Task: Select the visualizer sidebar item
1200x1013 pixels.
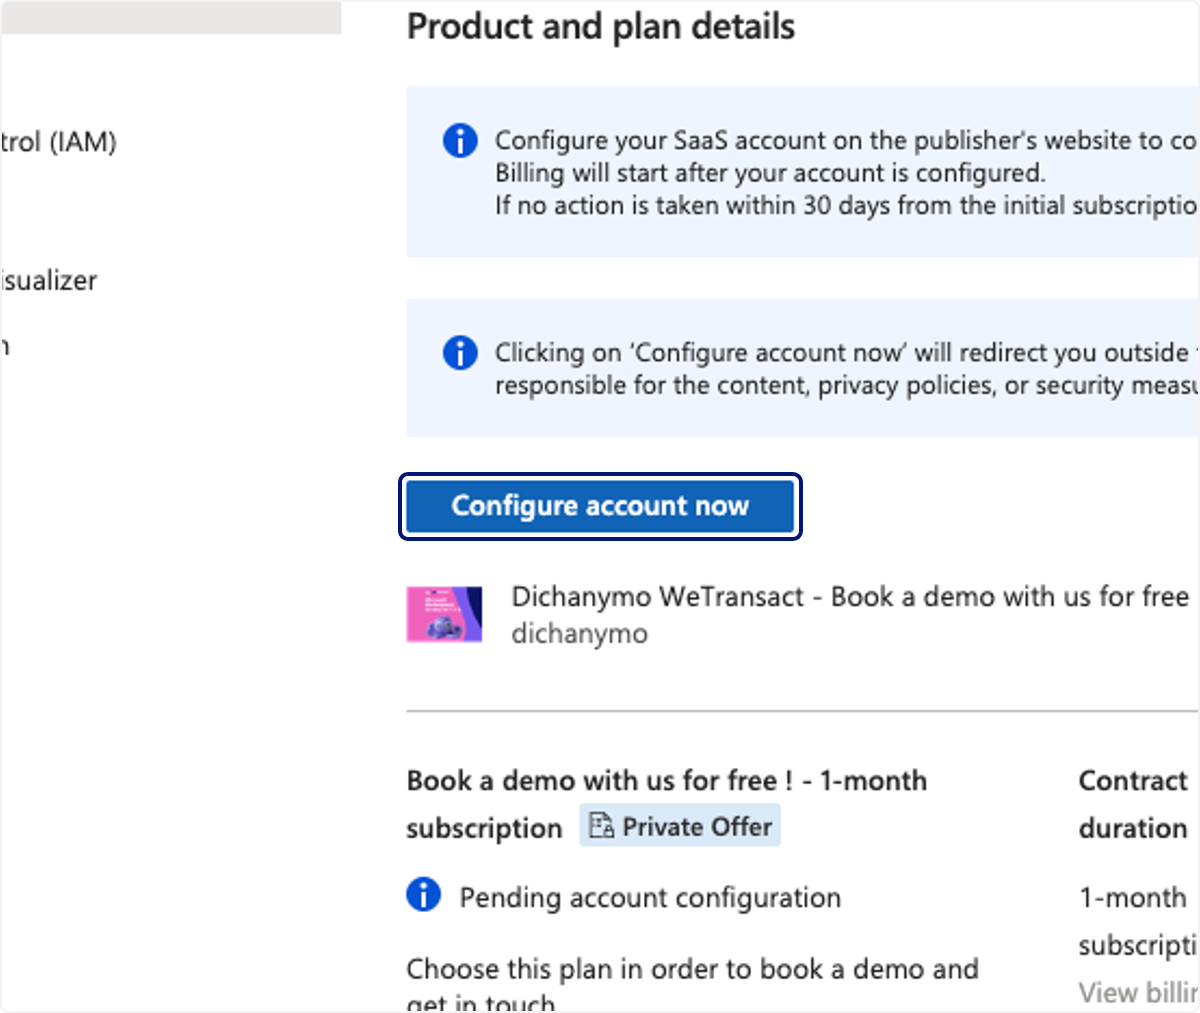Action: (48, 280)
